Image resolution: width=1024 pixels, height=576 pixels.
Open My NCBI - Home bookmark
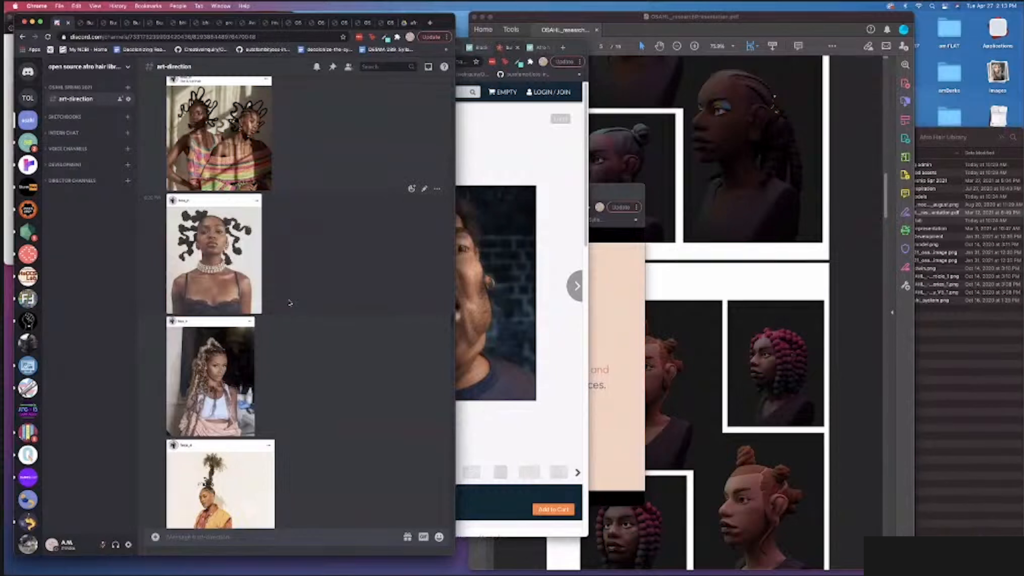83,50
